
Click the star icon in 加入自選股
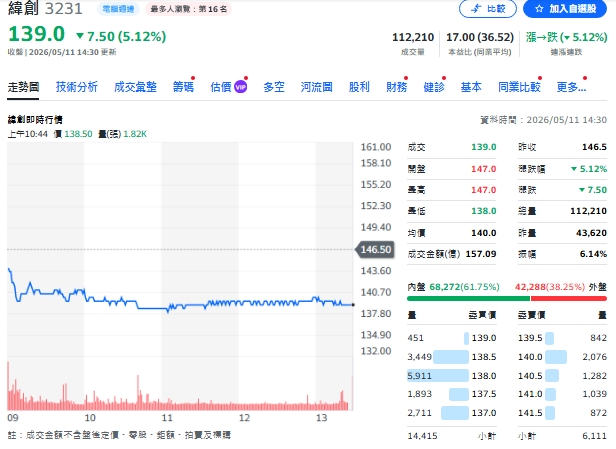point(539,9)
